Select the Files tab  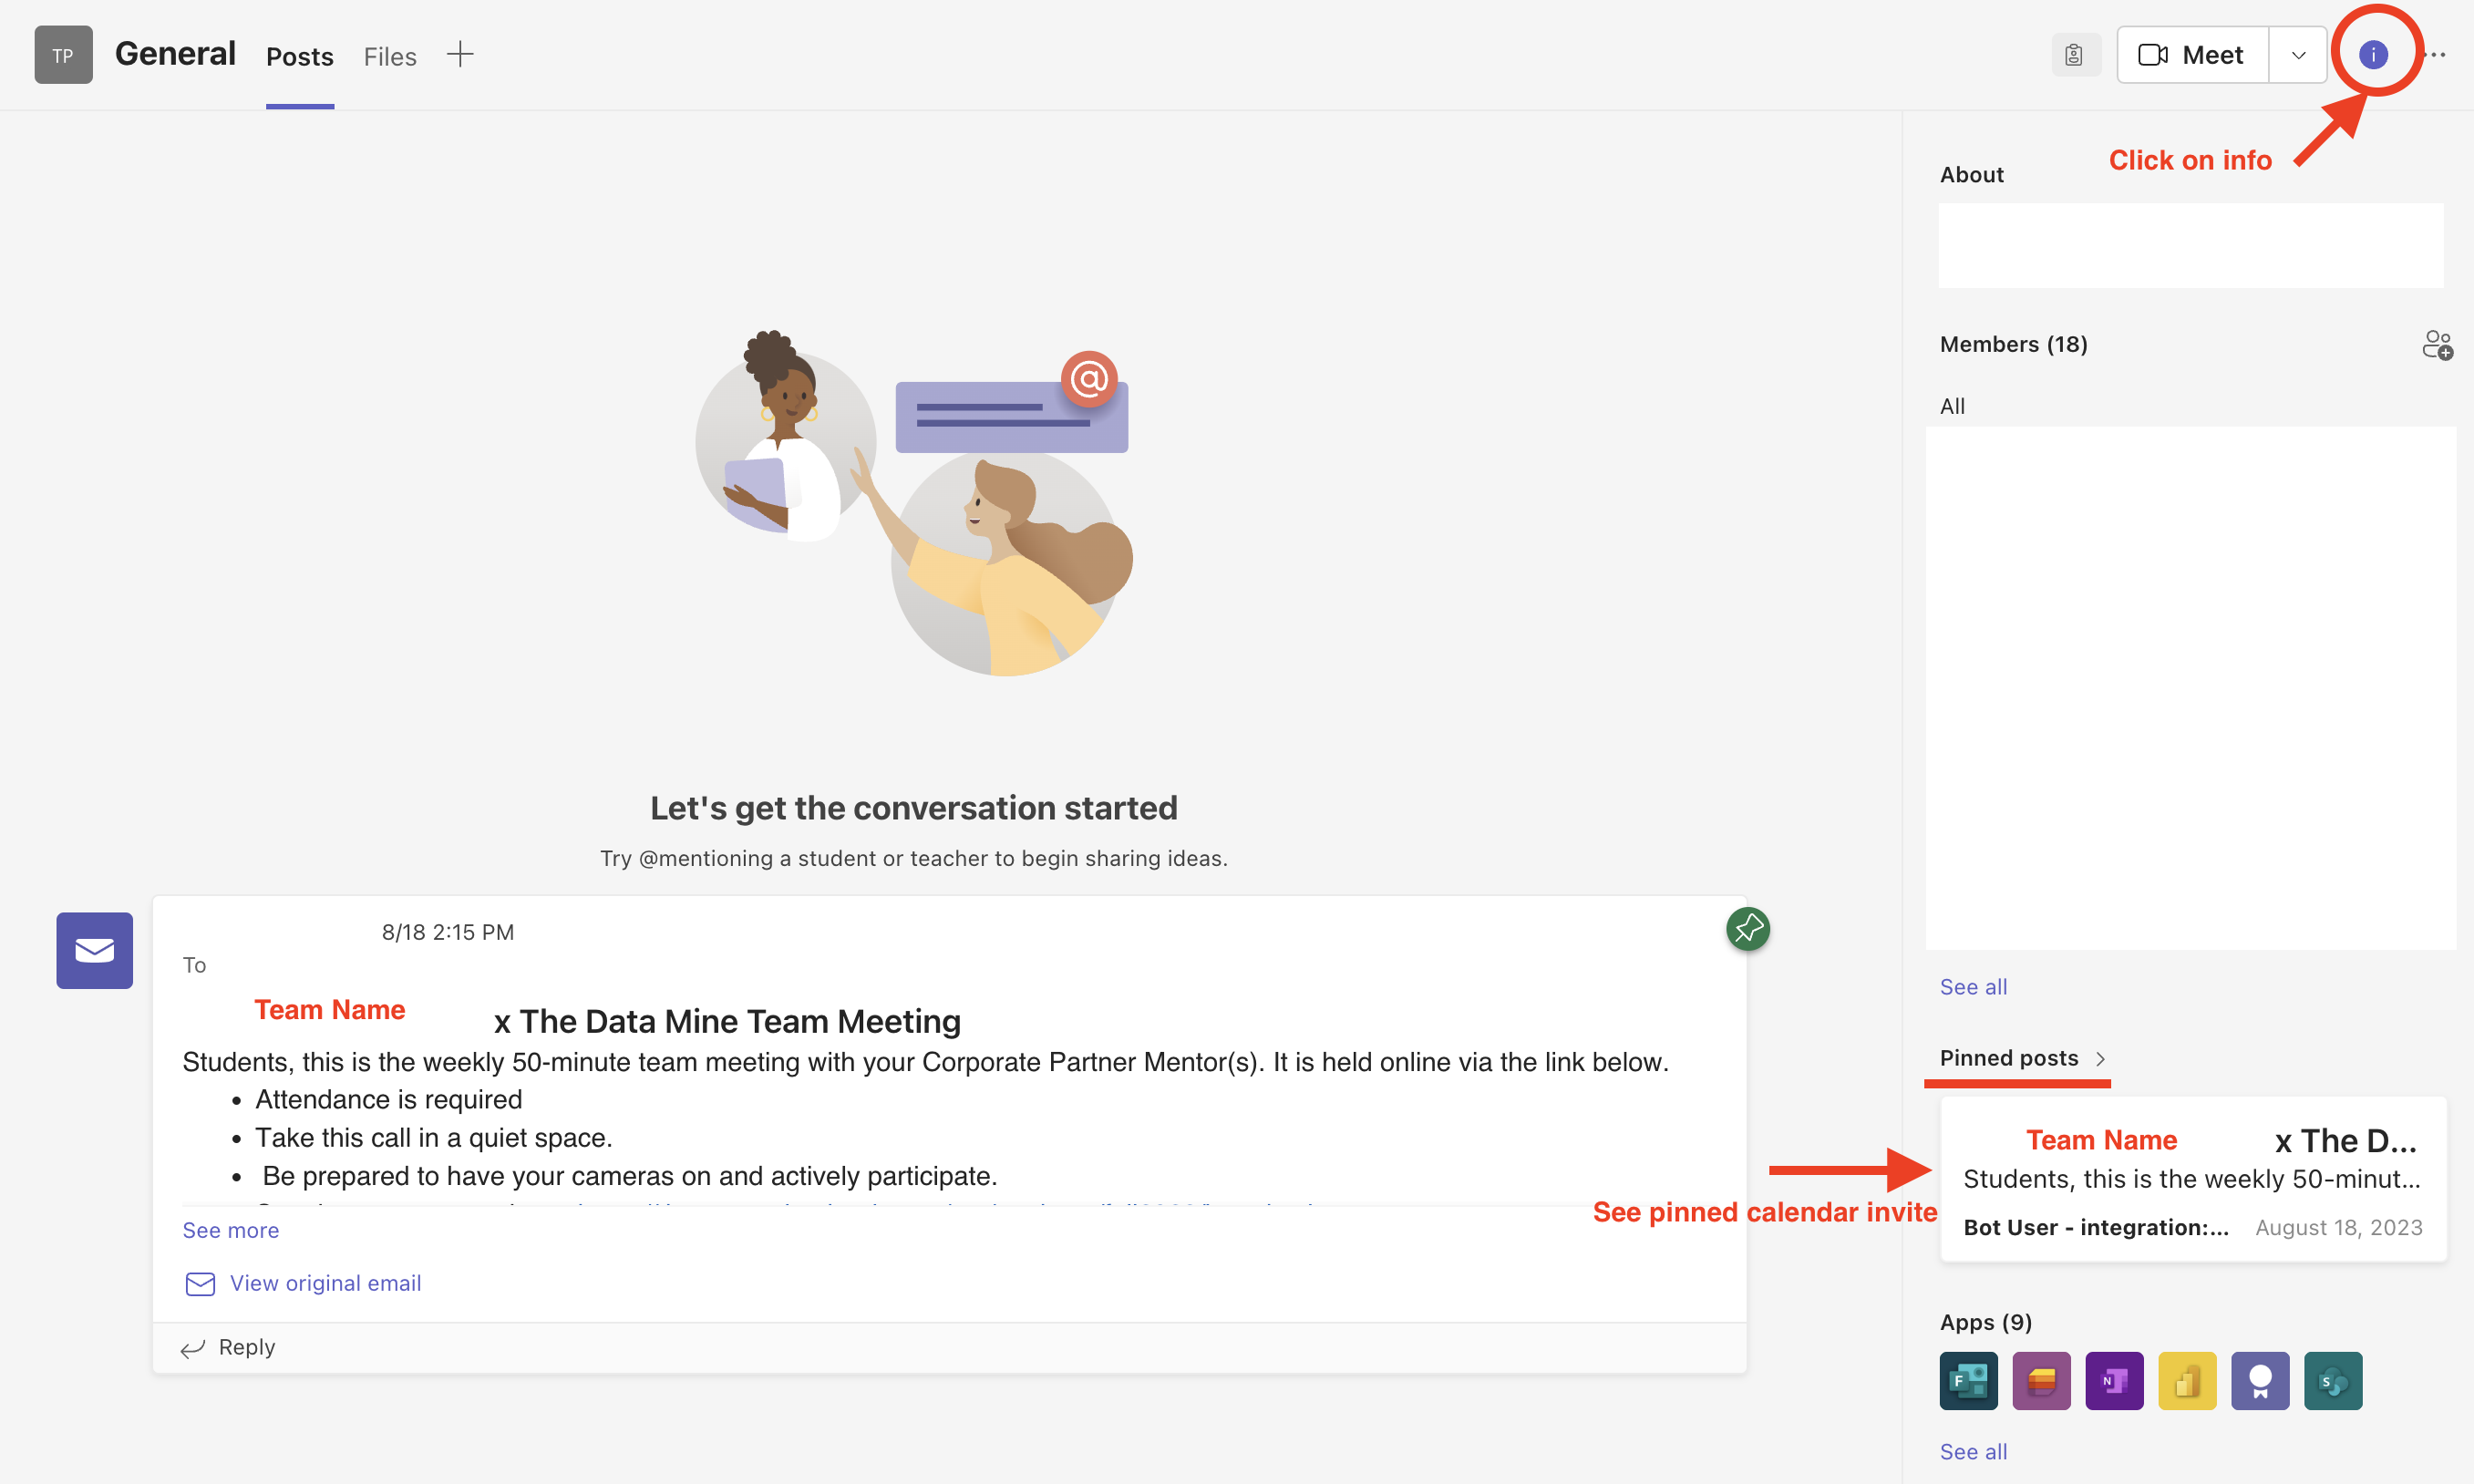390,55
